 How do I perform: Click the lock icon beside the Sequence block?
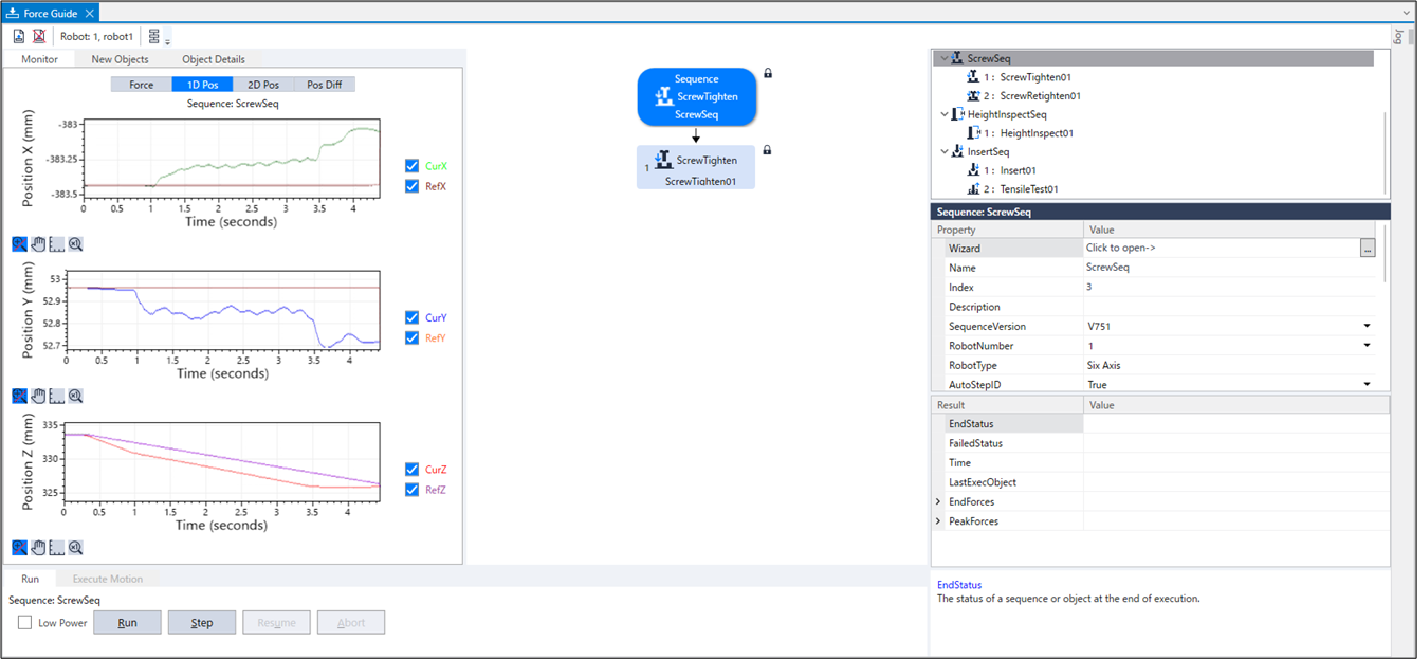pos(768,73)
